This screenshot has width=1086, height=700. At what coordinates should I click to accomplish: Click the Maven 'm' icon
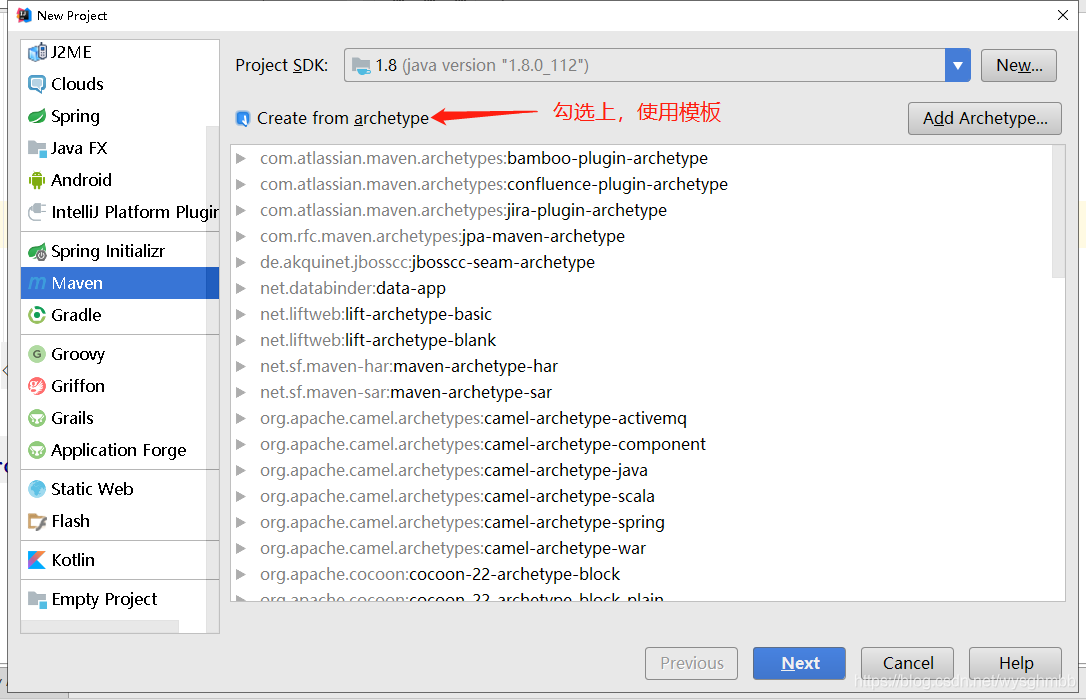37,284
